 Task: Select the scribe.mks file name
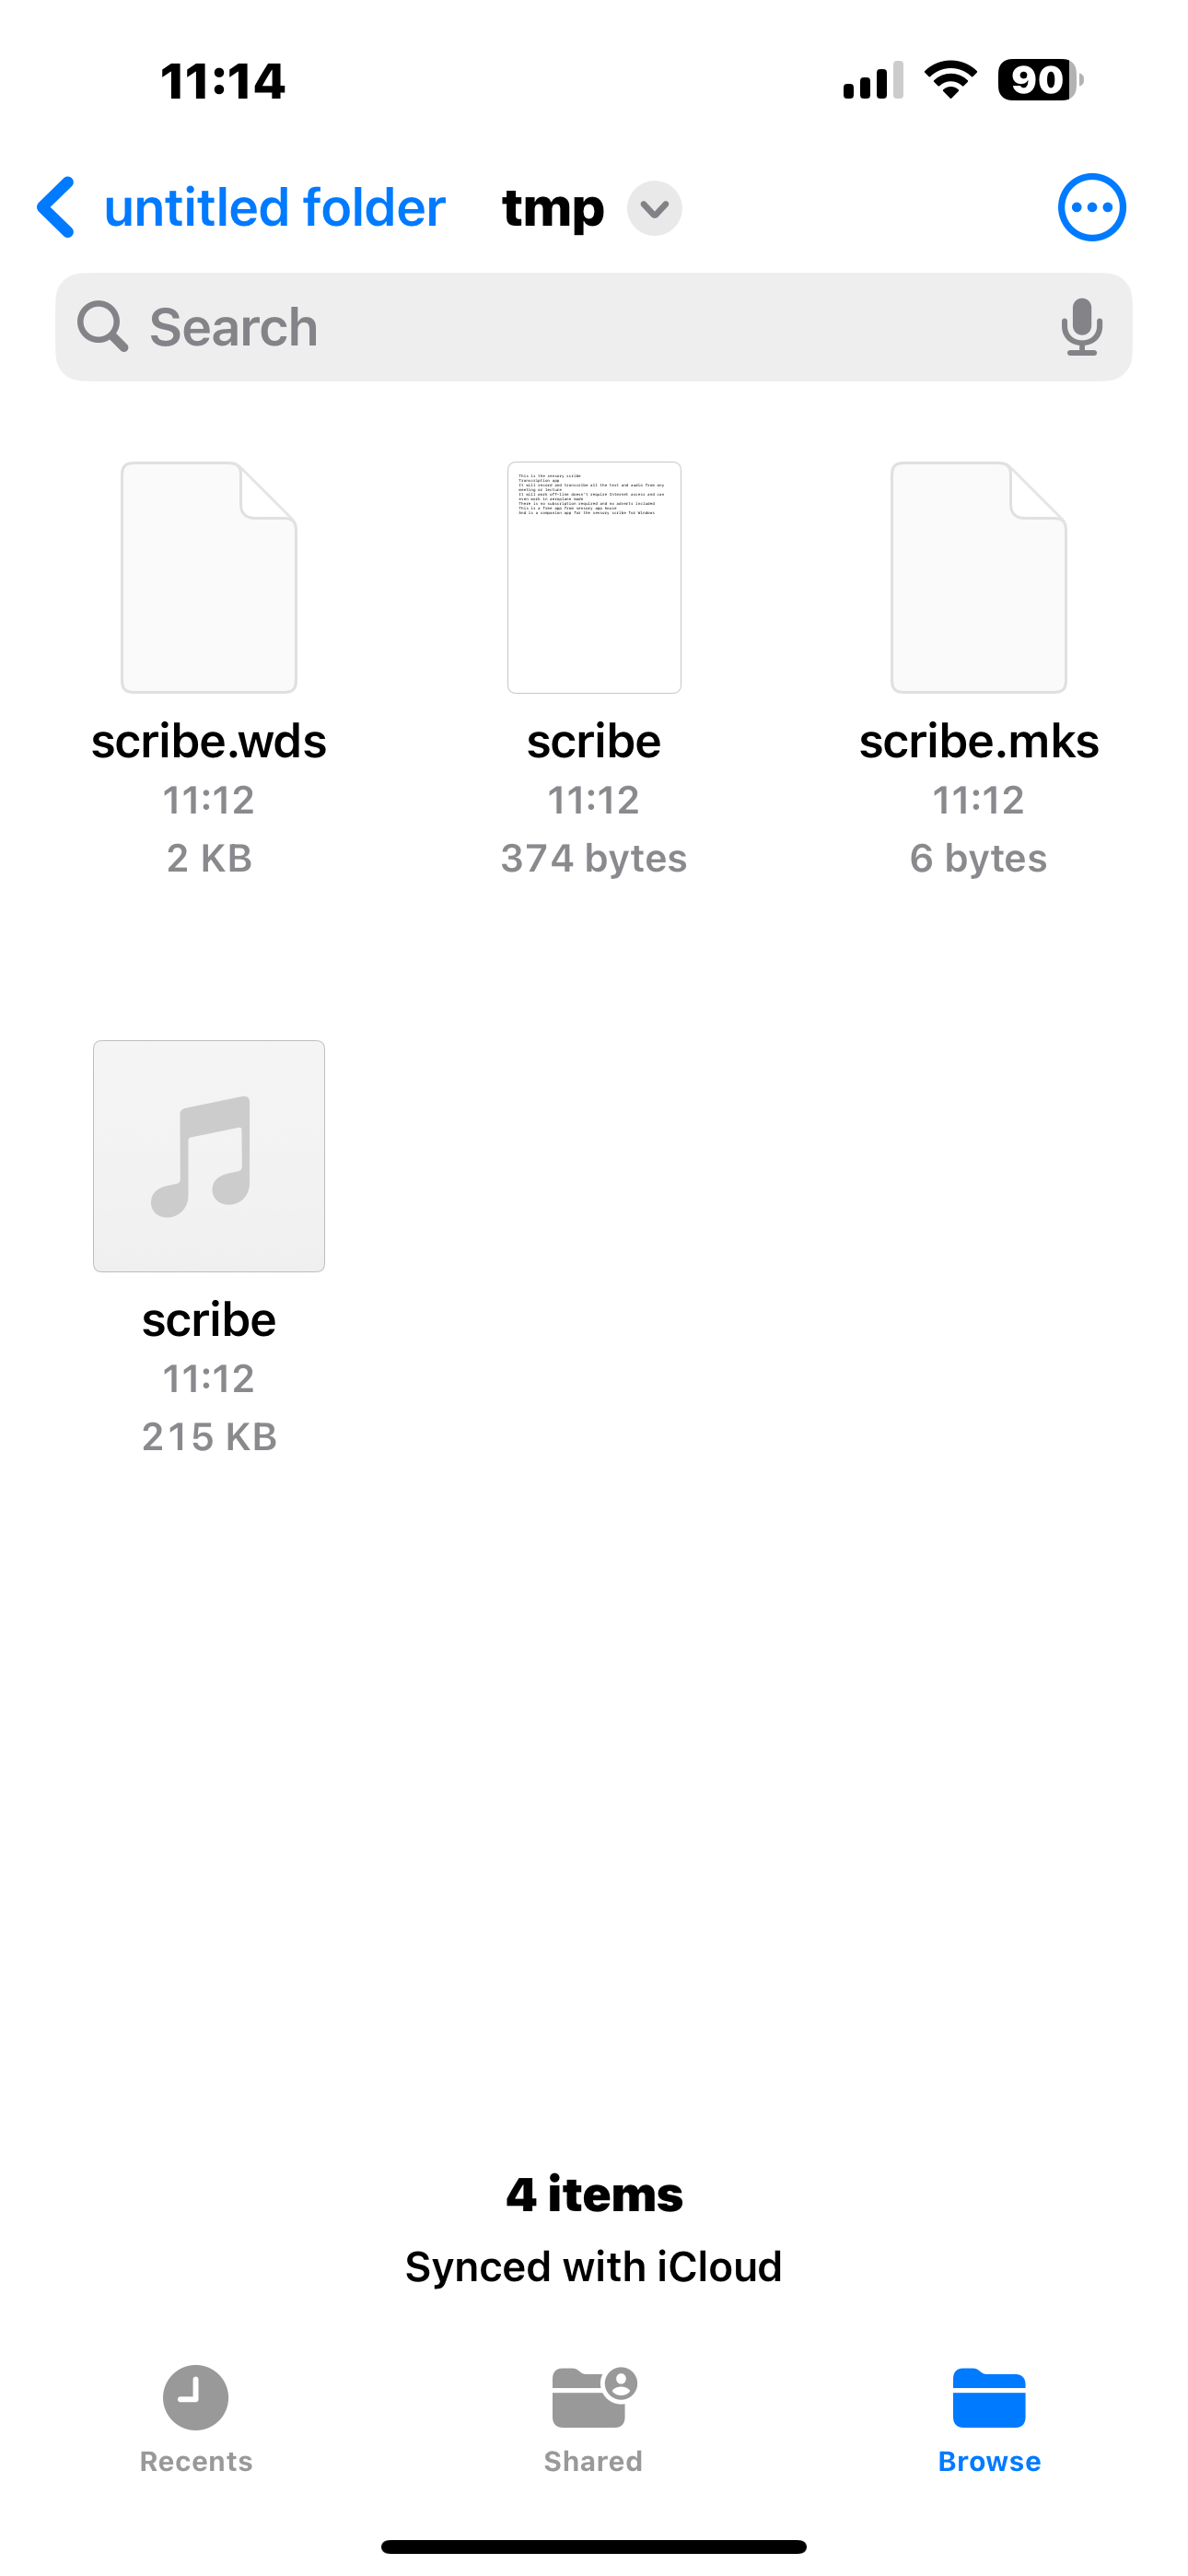[x=979, y=741]
